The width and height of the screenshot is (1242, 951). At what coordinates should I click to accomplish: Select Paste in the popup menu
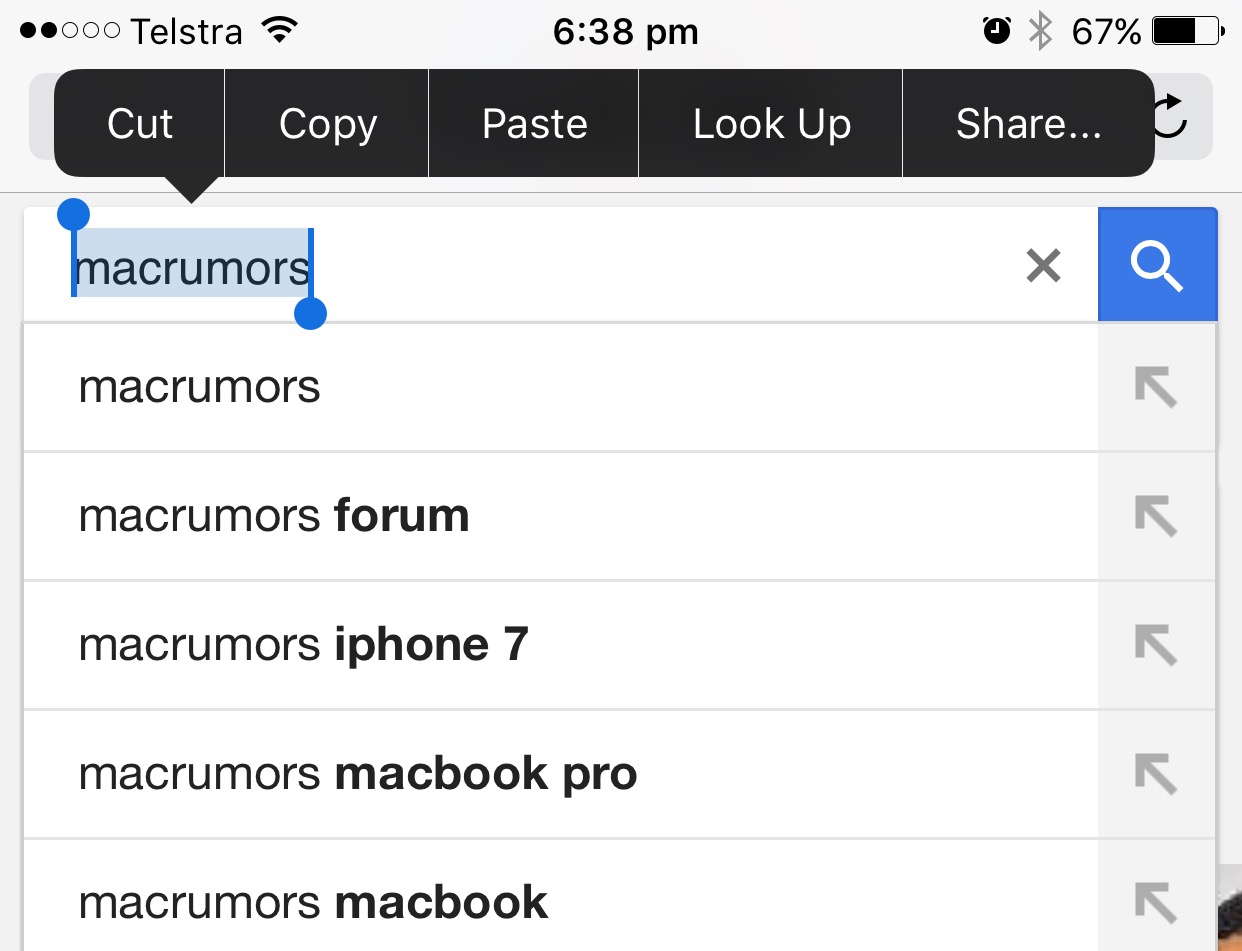tap(534, 124)
